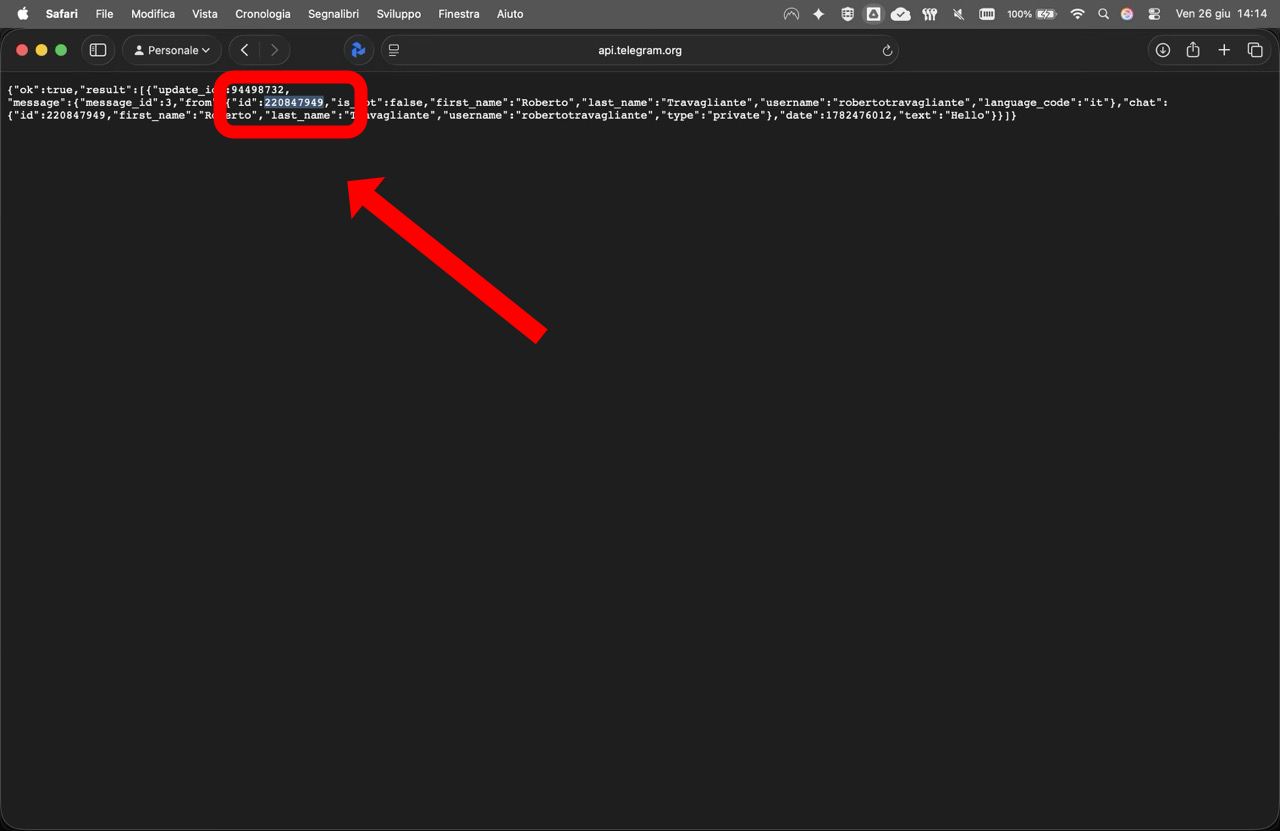Click the forks-shaped menu bar icon
This screenshot has height=831, width=1280.
pyautogui.click(x=930, y=14)
